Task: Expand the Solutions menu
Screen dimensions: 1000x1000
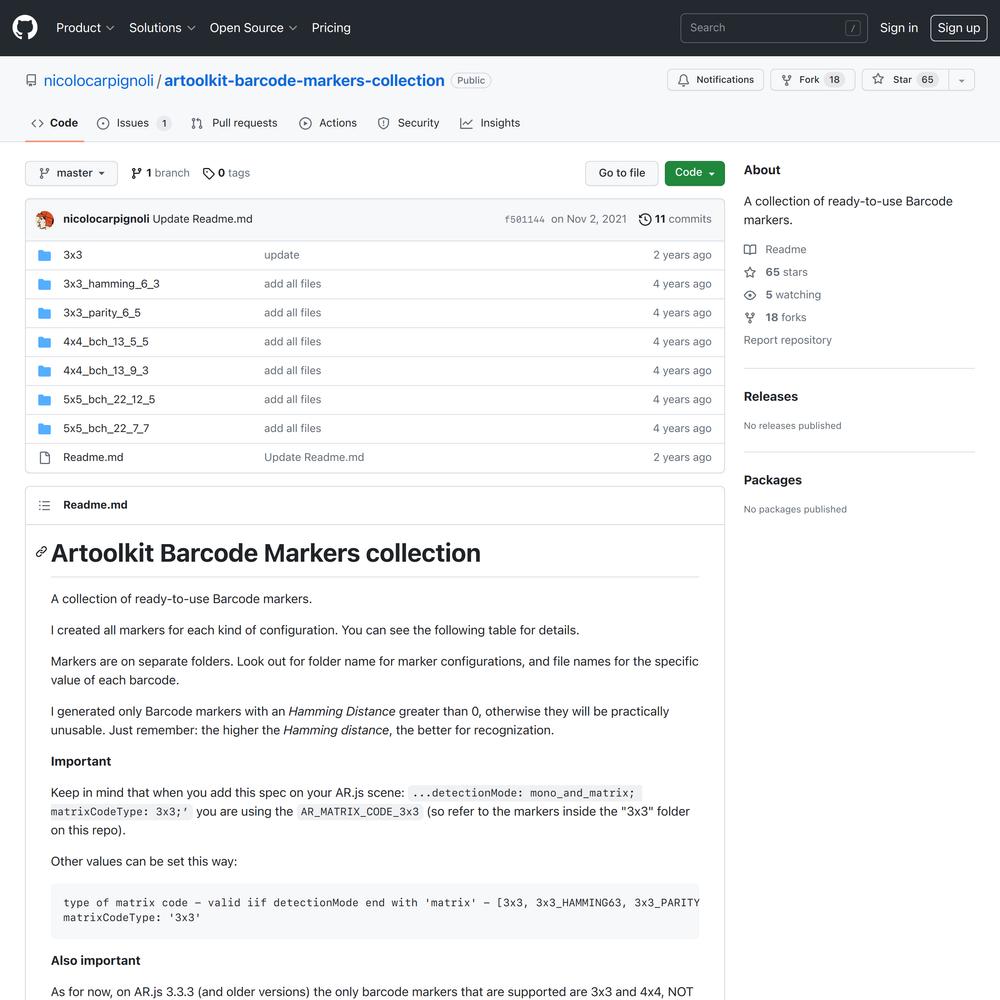Action: pos(162,27)
